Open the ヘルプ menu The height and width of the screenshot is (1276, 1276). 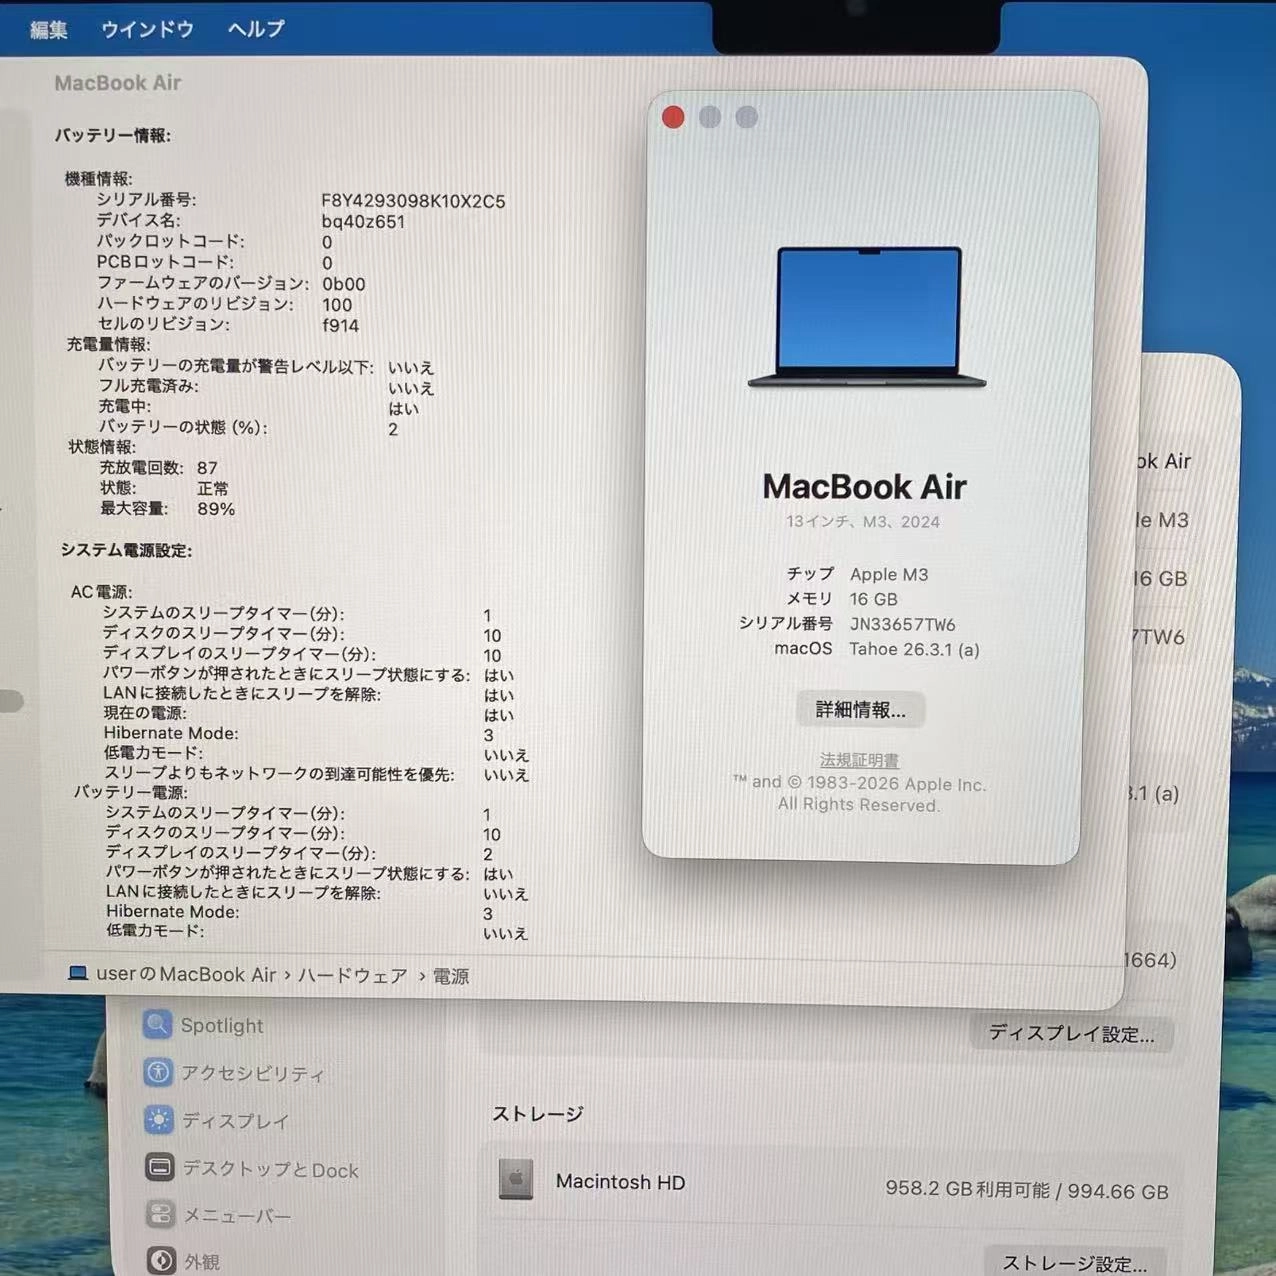[256, 29]
